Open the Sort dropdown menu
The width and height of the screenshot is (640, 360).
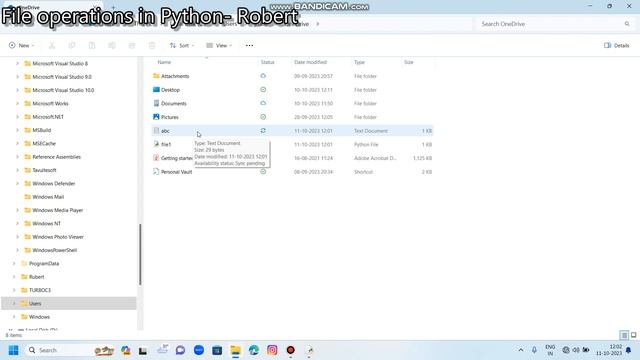(182, 45)
